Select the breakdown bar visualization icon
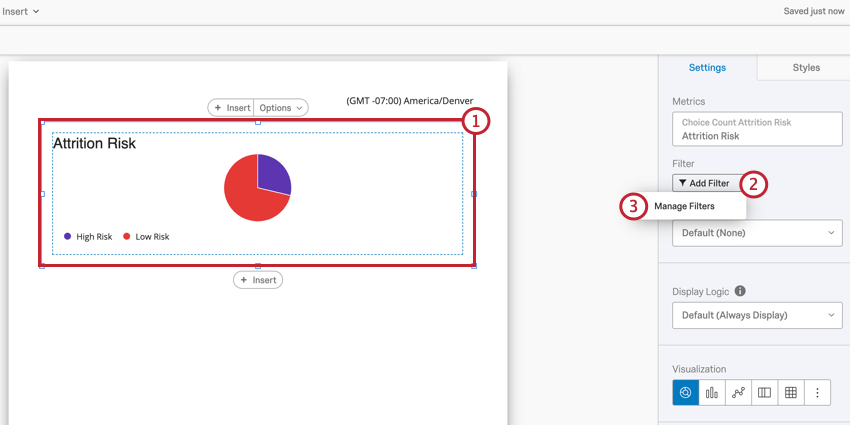850x425 pixels. pyautogui.click(x=764, y=392)
